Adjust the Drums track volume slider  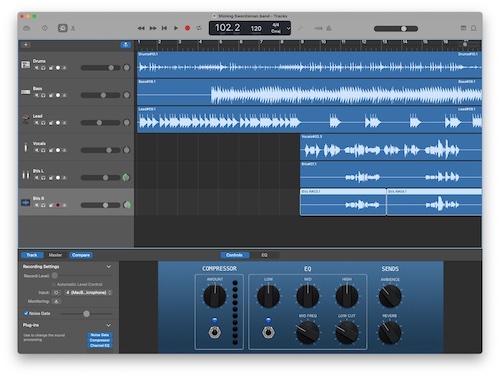(100, 68)
